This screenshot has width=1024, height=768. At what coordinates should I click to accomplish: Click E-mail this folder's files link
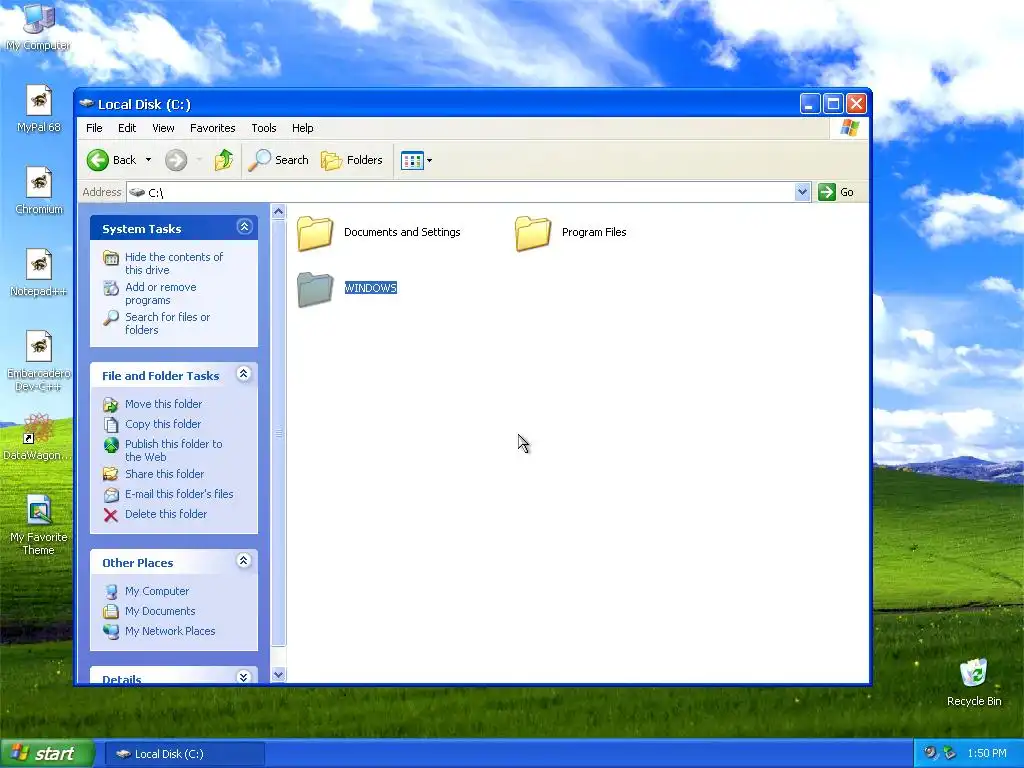(x=179, y=494)
